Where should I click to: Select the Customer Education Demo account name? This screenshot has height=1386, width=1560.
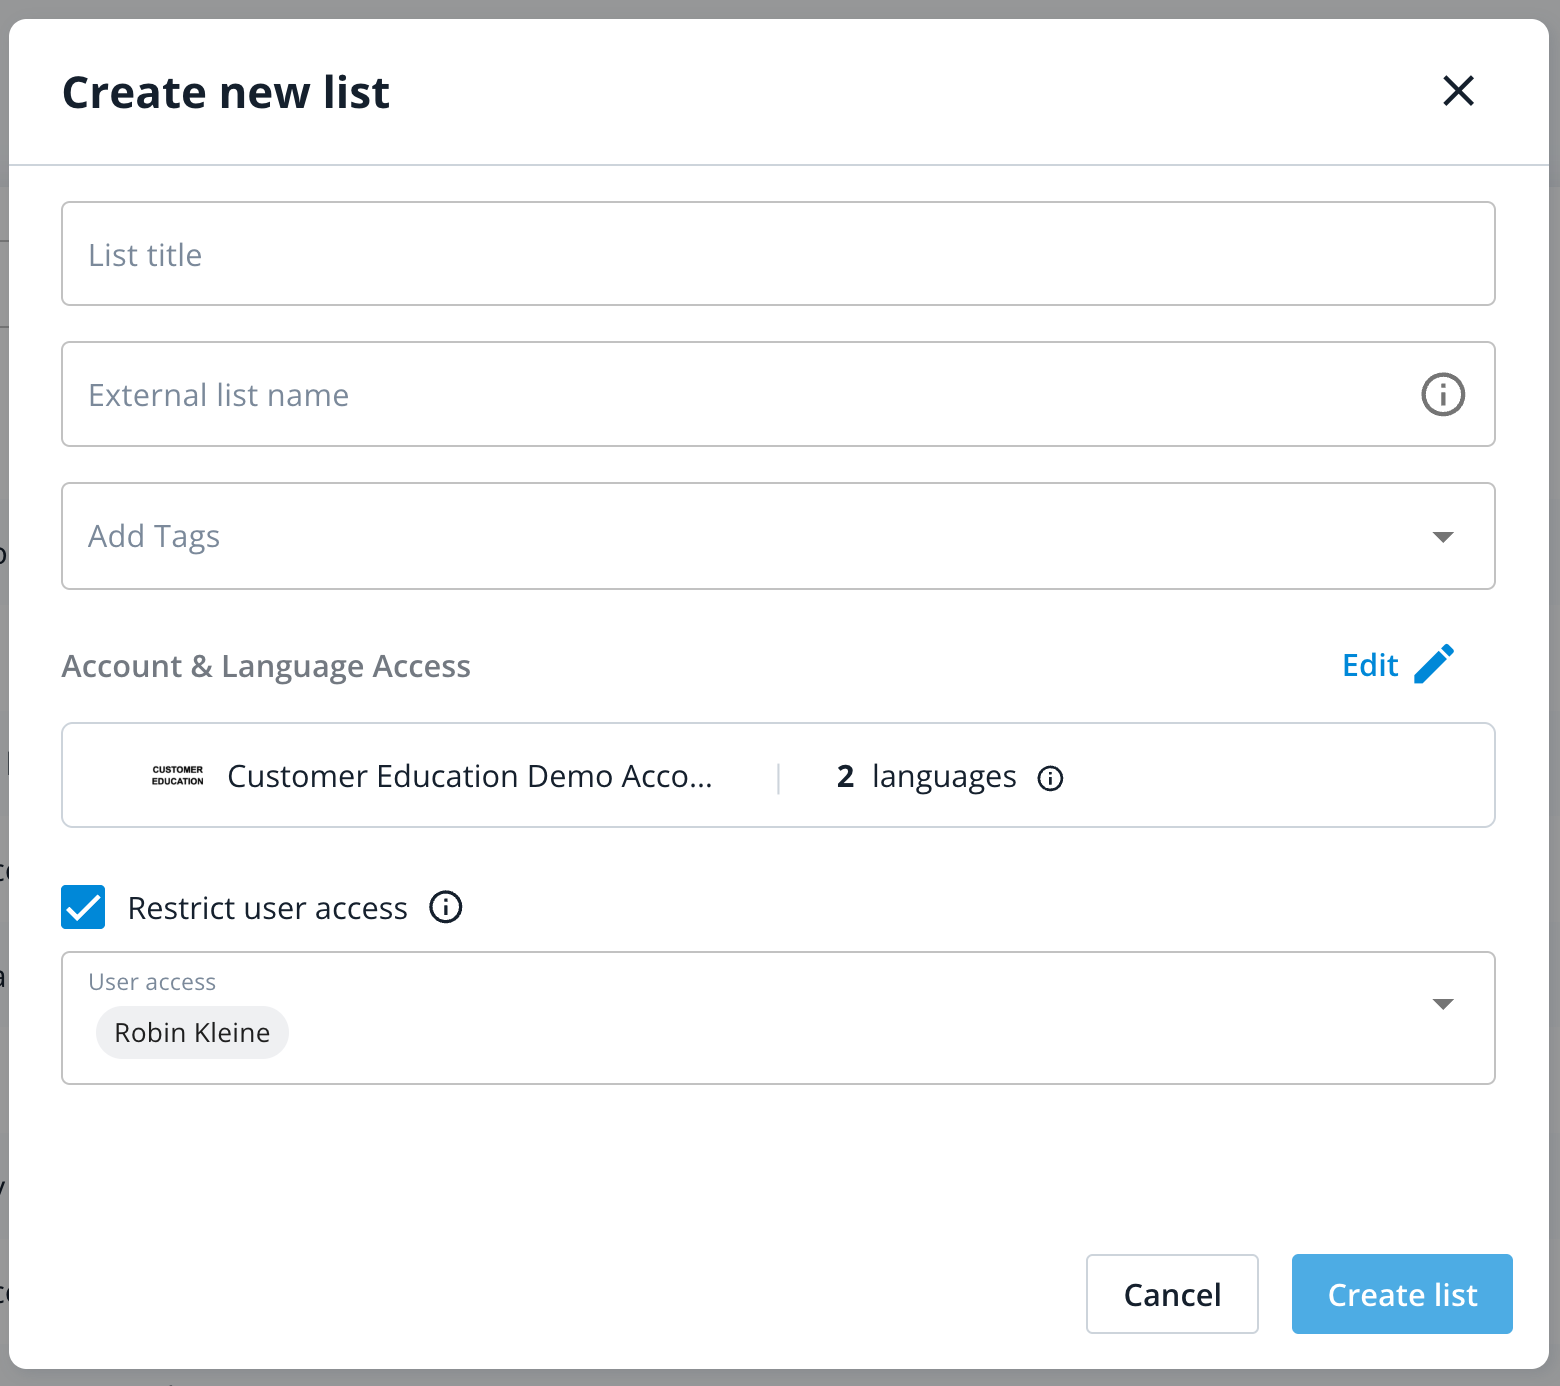469,776
